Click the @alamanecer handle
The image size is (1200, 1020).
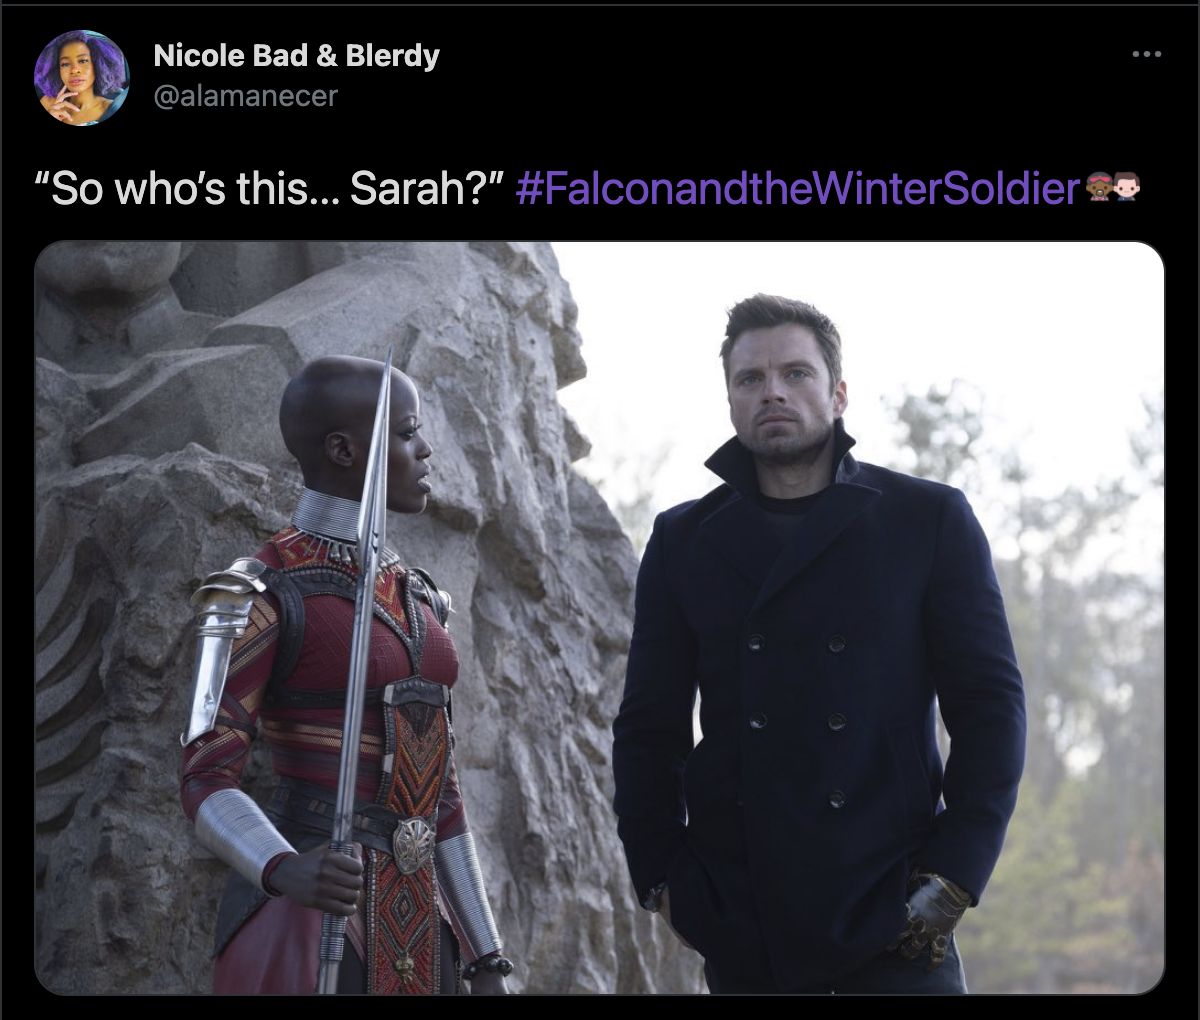coord(246,96)
